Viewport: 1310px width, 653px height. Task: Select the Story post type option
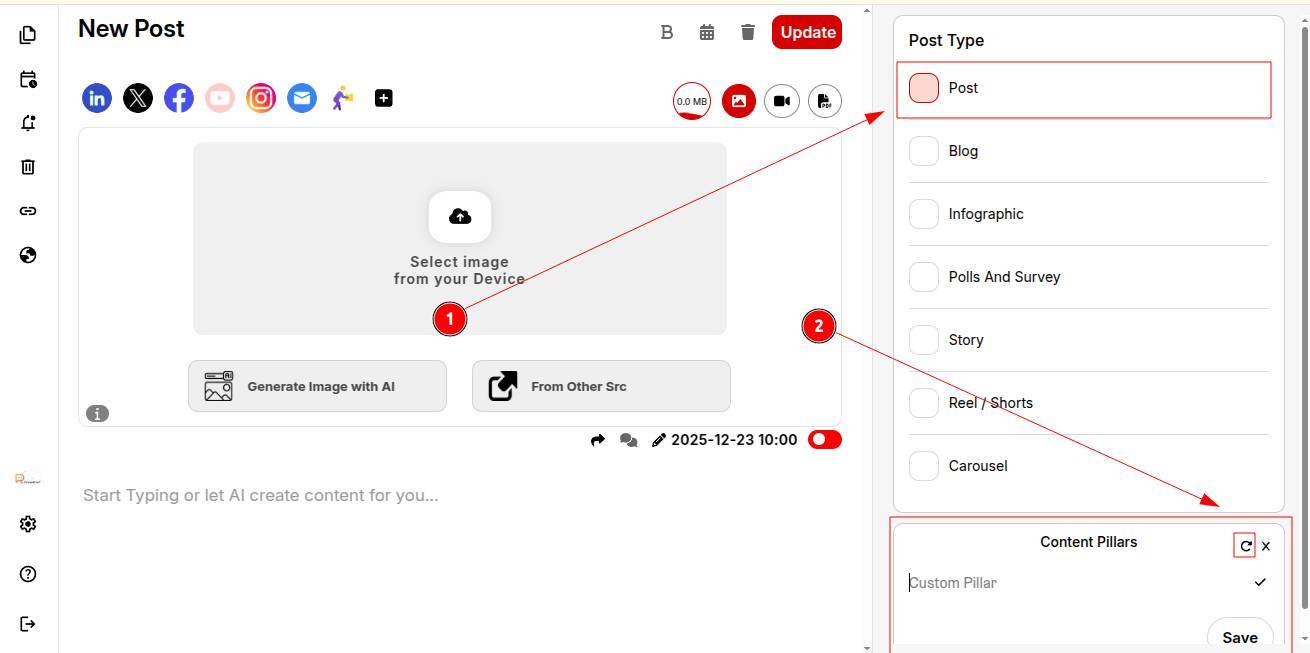click(x=966, y=340)
